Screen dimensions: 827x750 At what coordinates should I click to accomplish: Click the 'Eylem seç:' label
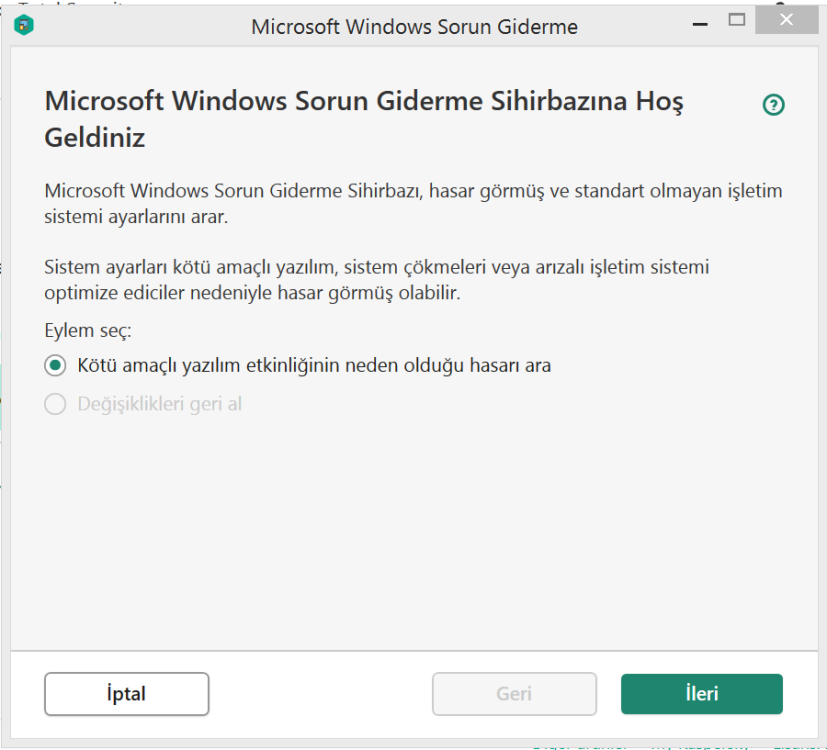88,331
